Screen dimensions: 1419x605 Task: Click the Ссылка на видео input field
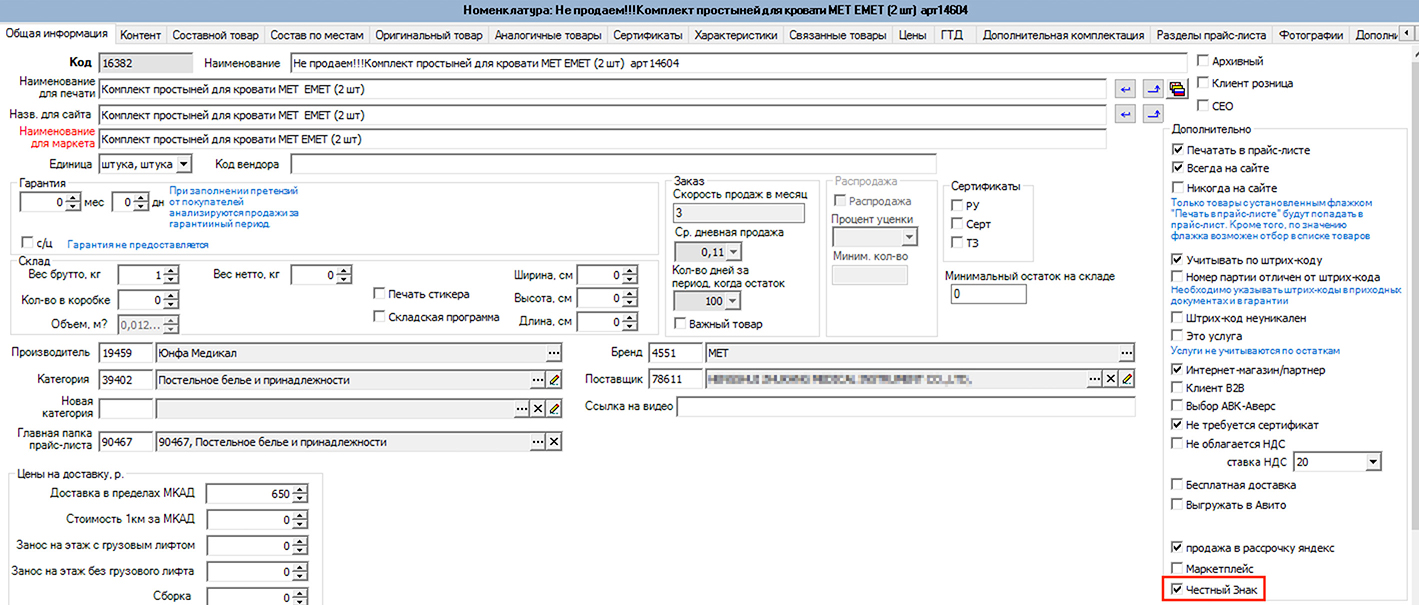point(906,407)
